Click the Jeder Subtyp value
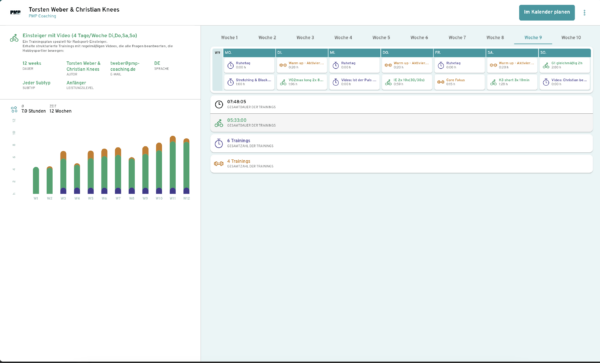600x363 pixels. click(x=36, y=83)
